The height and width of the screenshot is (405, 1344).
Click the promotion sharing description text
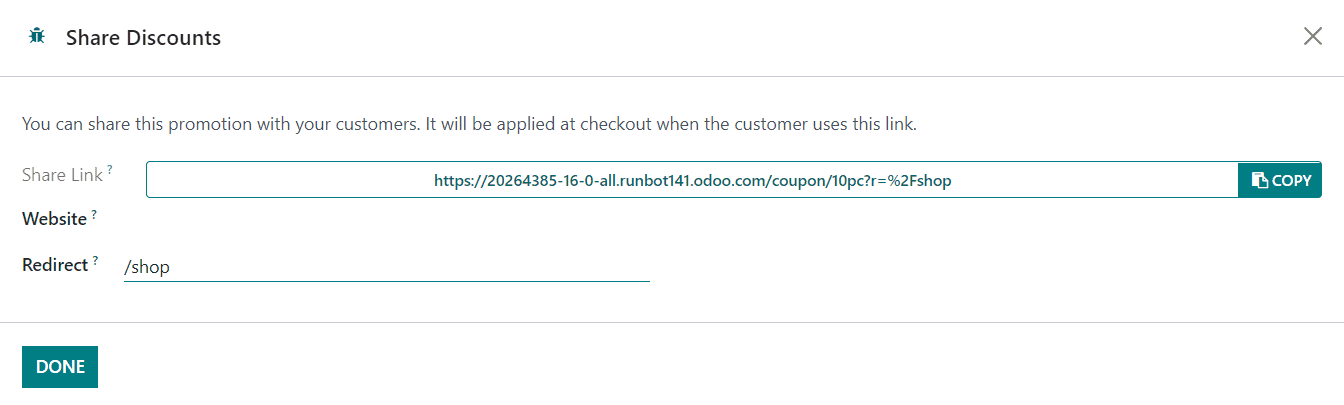click(x=469, y=125)
